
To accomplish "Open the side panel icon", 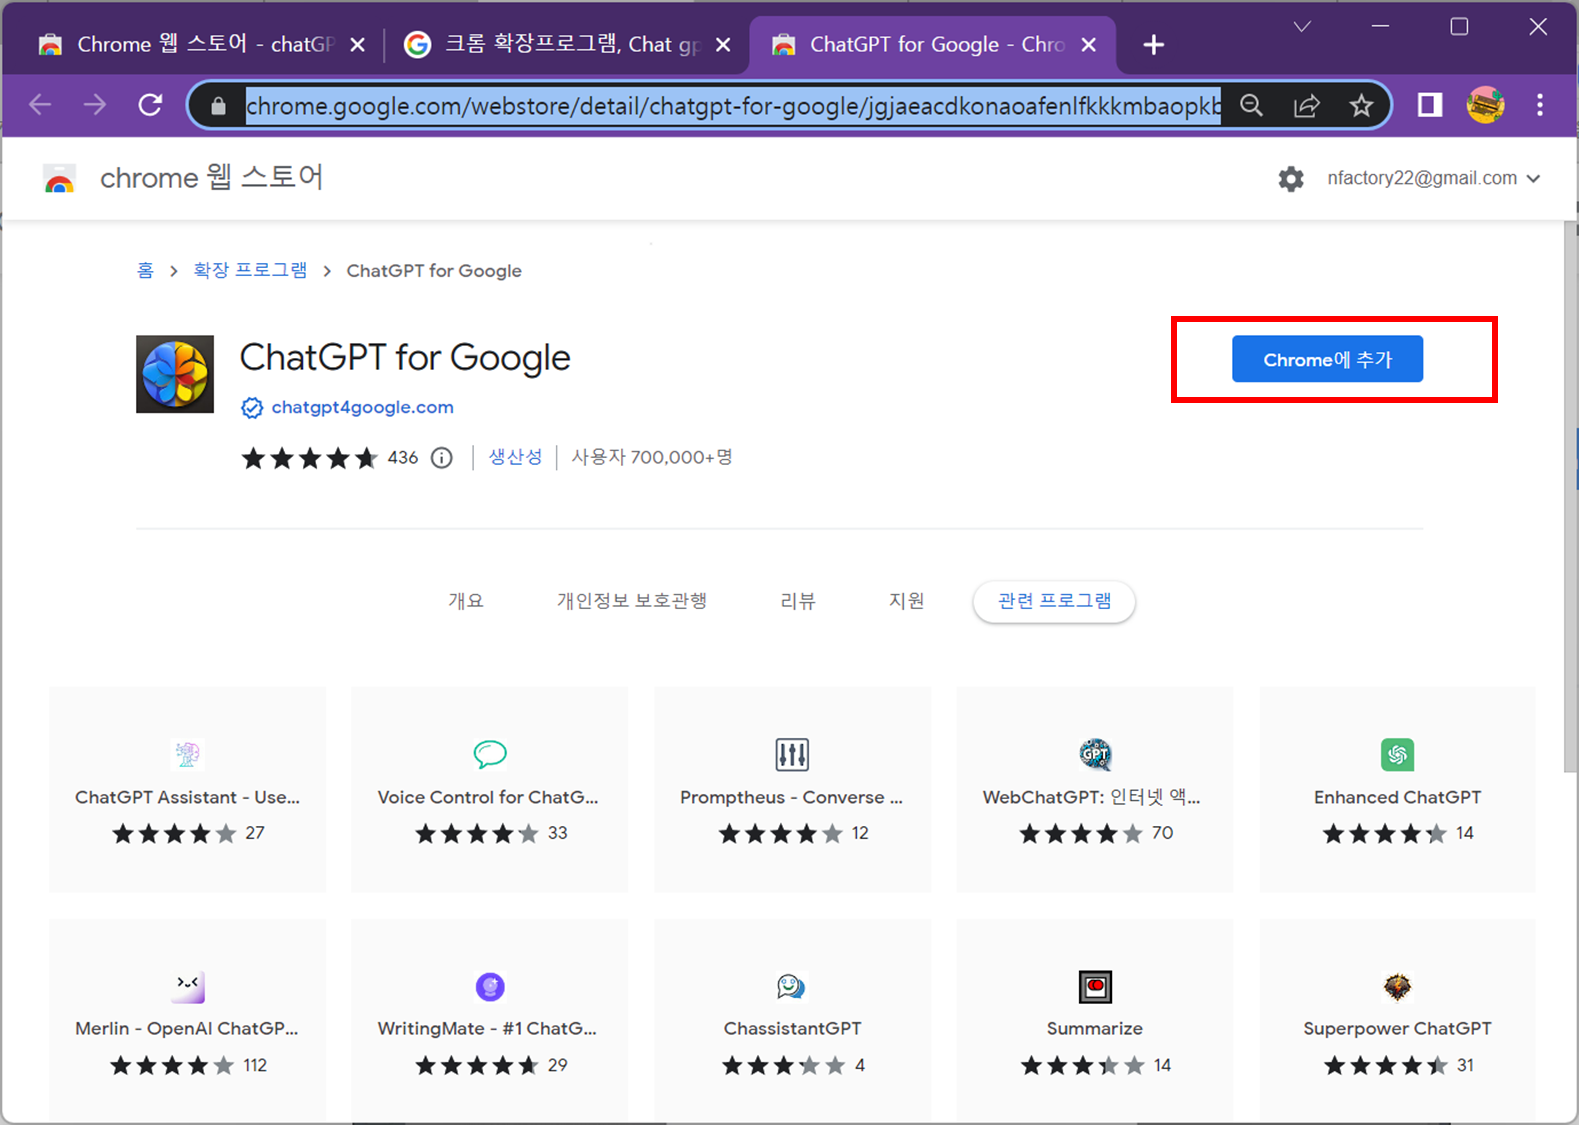I will pos(1430,105).
